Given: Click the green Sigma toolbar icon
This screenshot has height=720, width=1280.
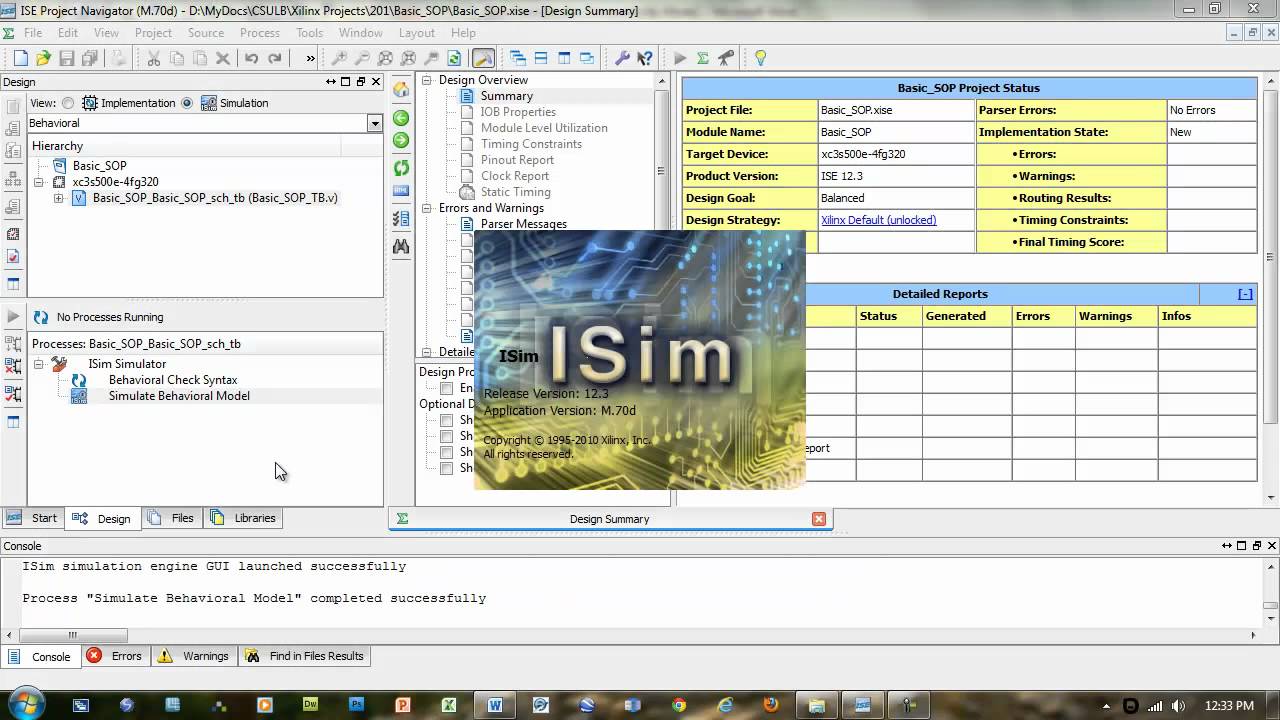Looking at the screenshot, I should coord(703,58).
